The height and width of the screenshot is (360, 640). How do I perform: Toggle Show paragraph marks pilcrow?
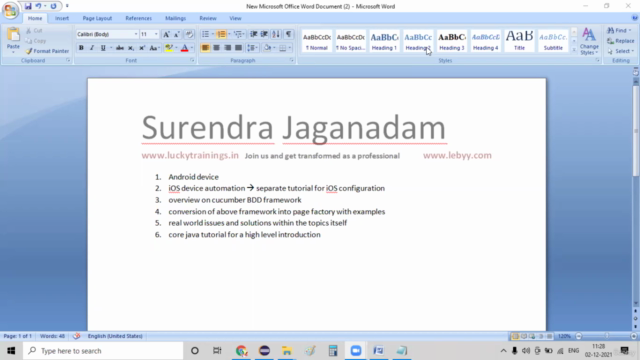289,34
